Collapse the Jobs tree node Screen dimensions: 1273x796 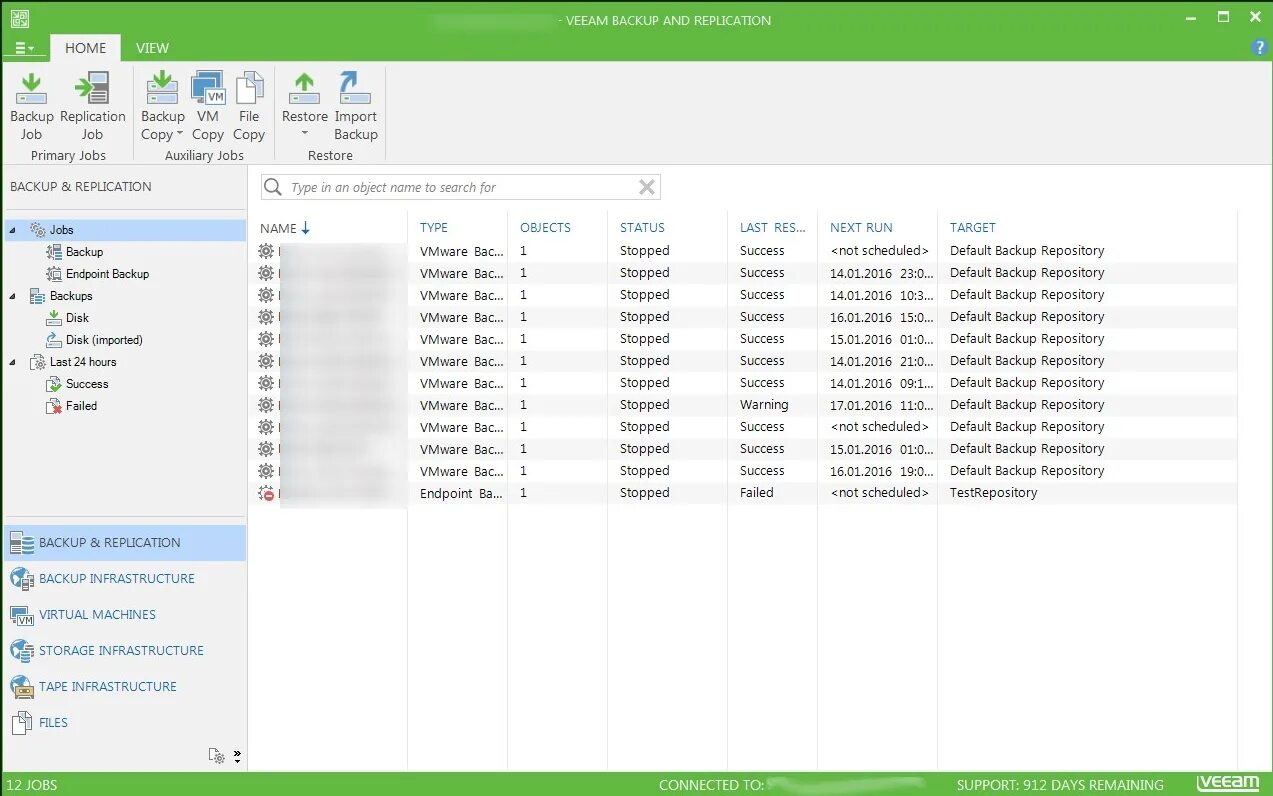(x=13, y=230)
